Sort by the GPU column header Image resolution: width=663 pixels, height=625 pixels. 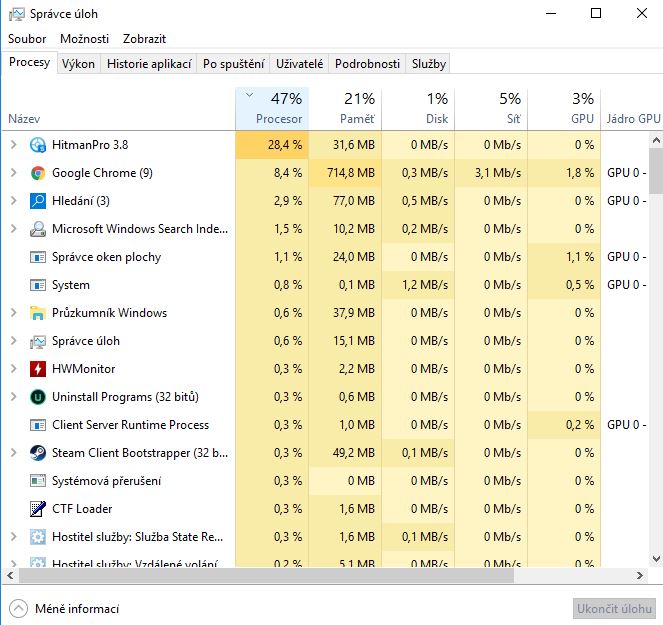coord(564,109)
